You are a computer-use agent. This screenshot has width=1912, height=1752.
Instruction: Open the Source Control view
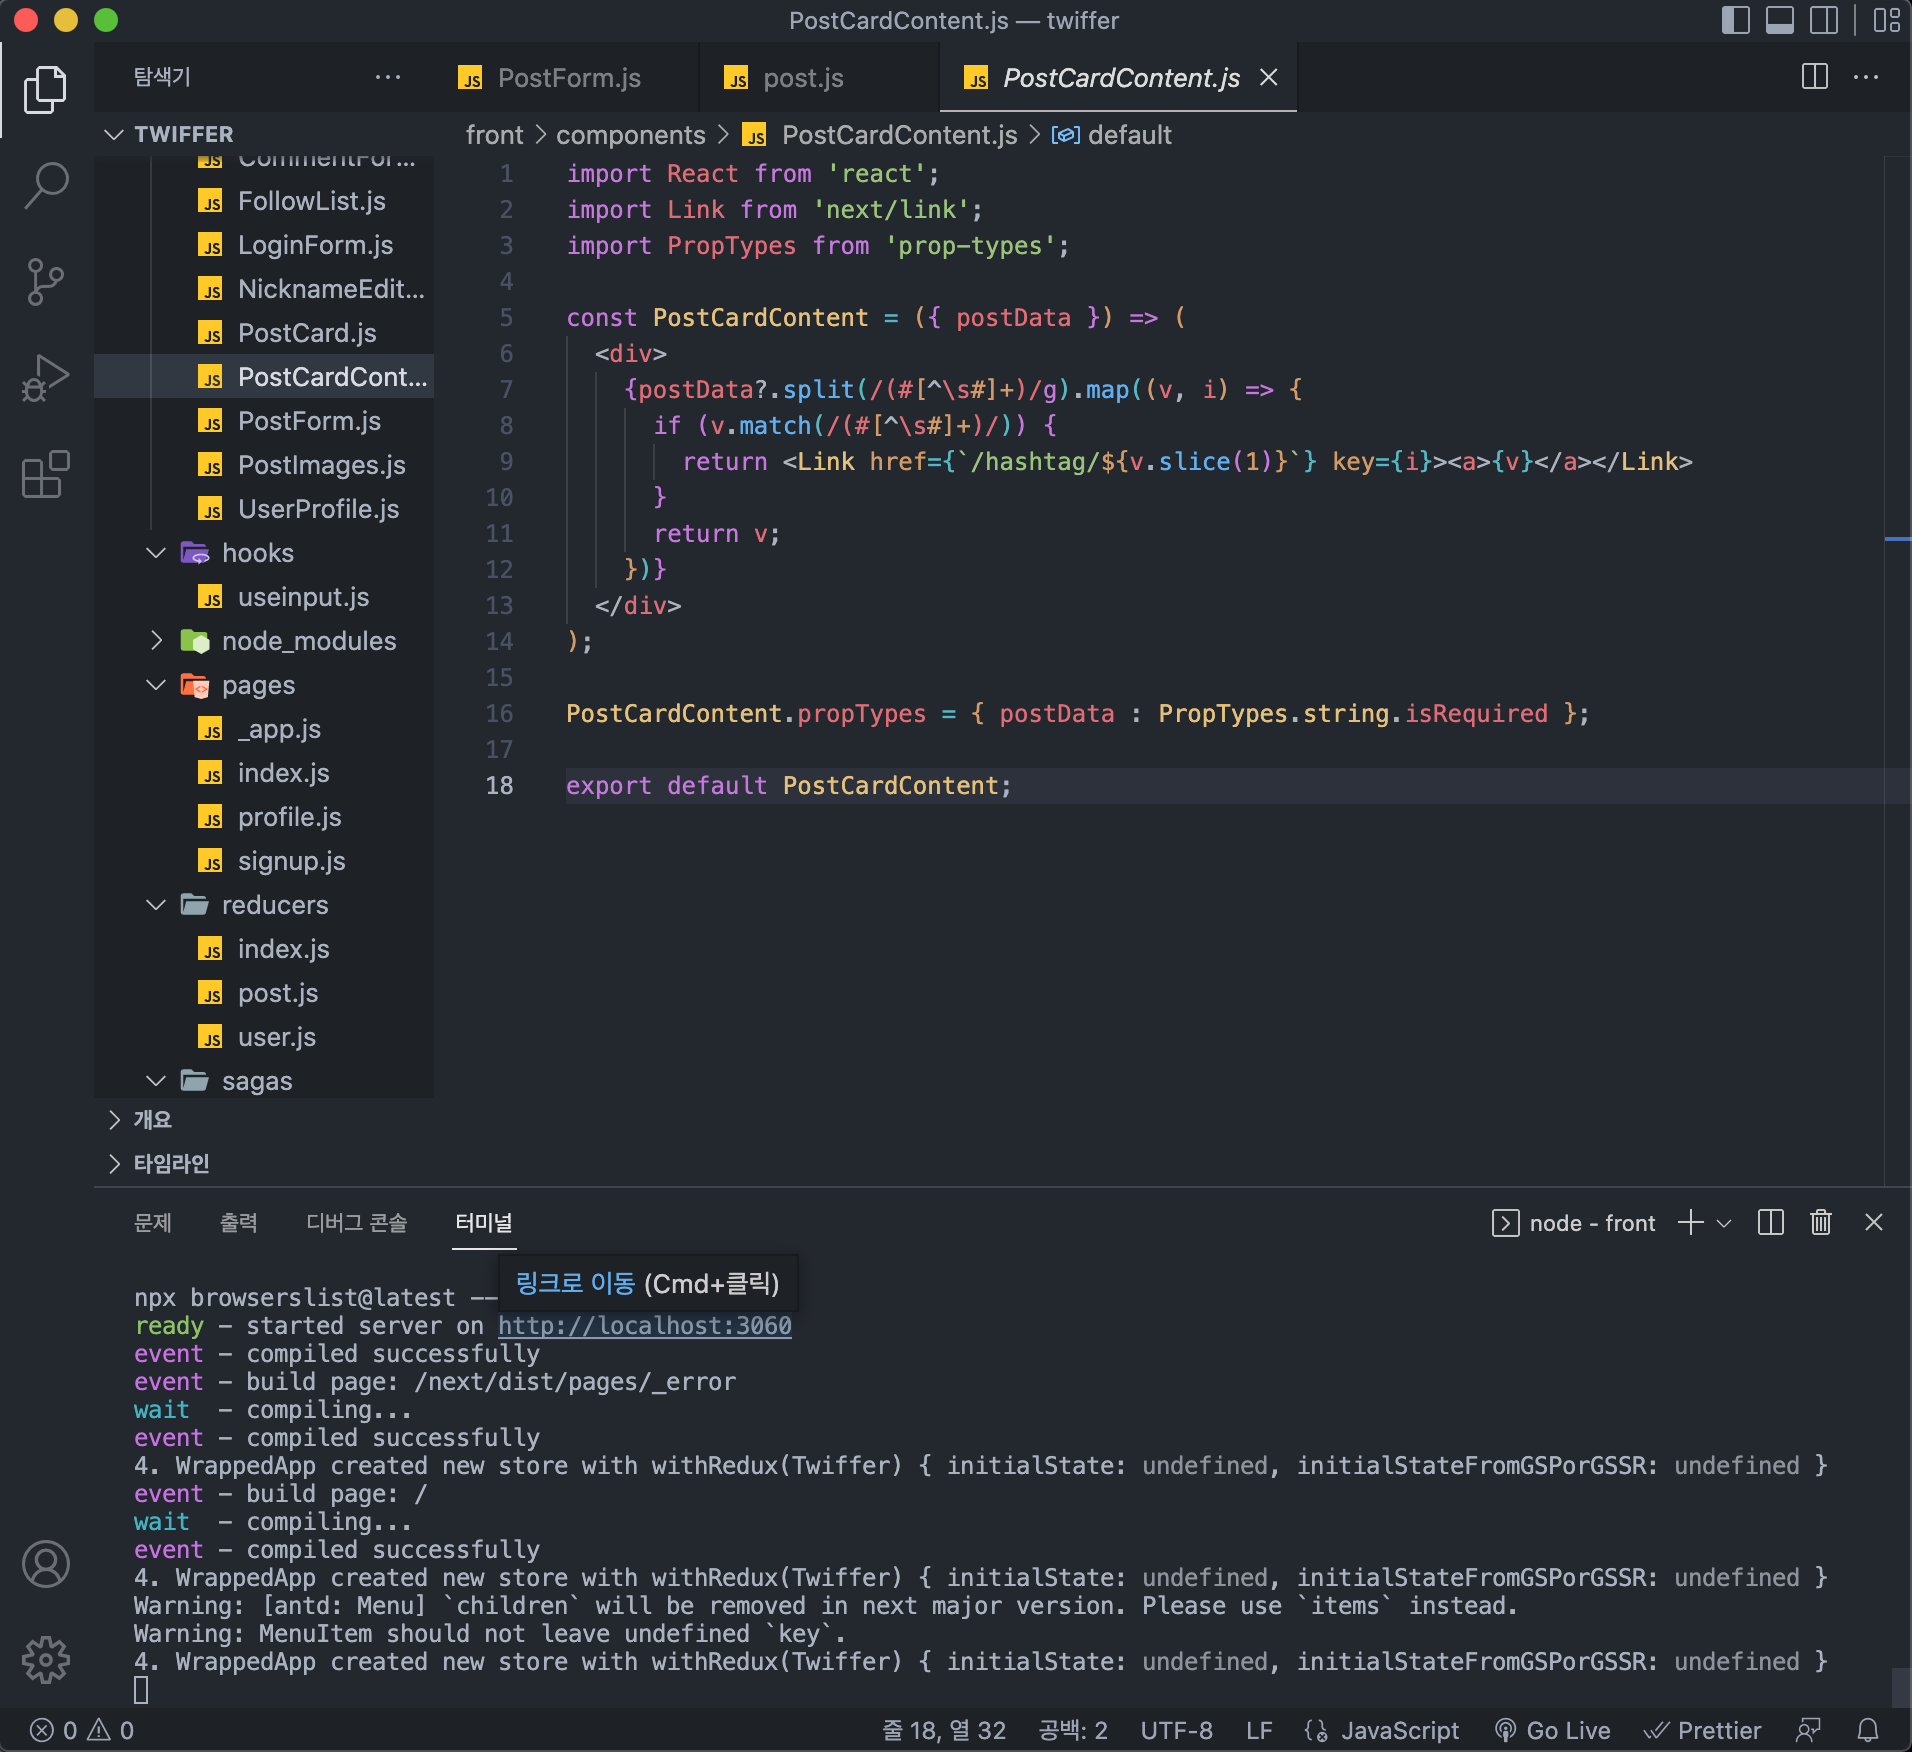click(46, 282)
